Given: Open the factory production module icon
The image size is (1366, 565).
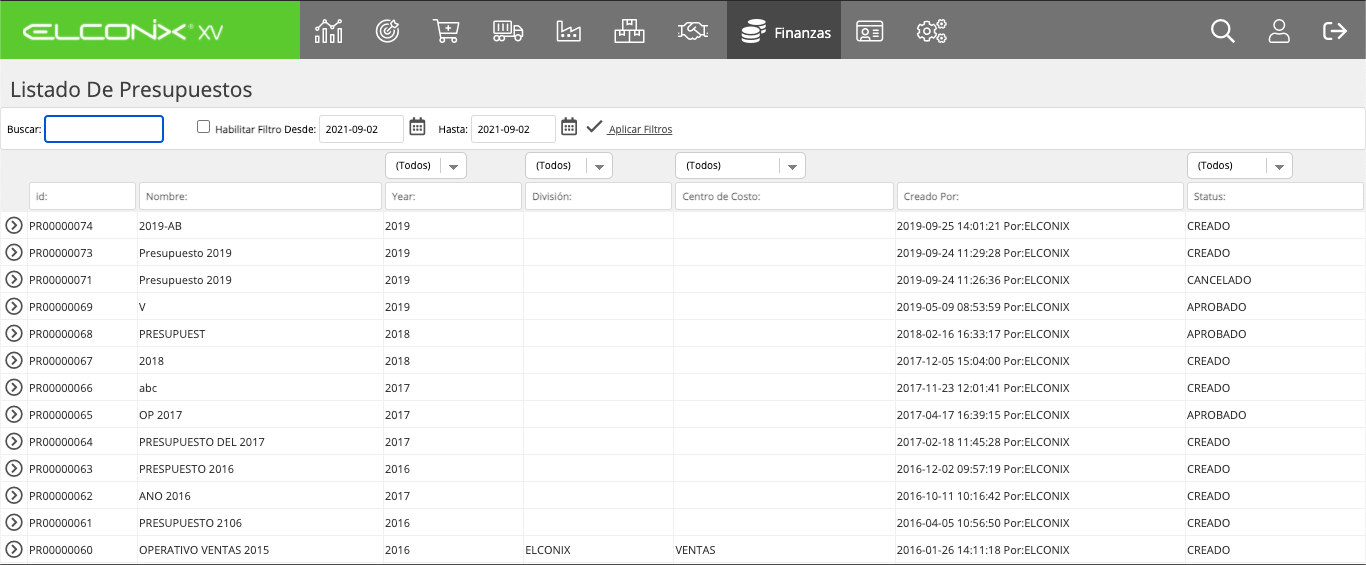Looking at the screenshot, I should pyautogui.click(x=568, y=31).
